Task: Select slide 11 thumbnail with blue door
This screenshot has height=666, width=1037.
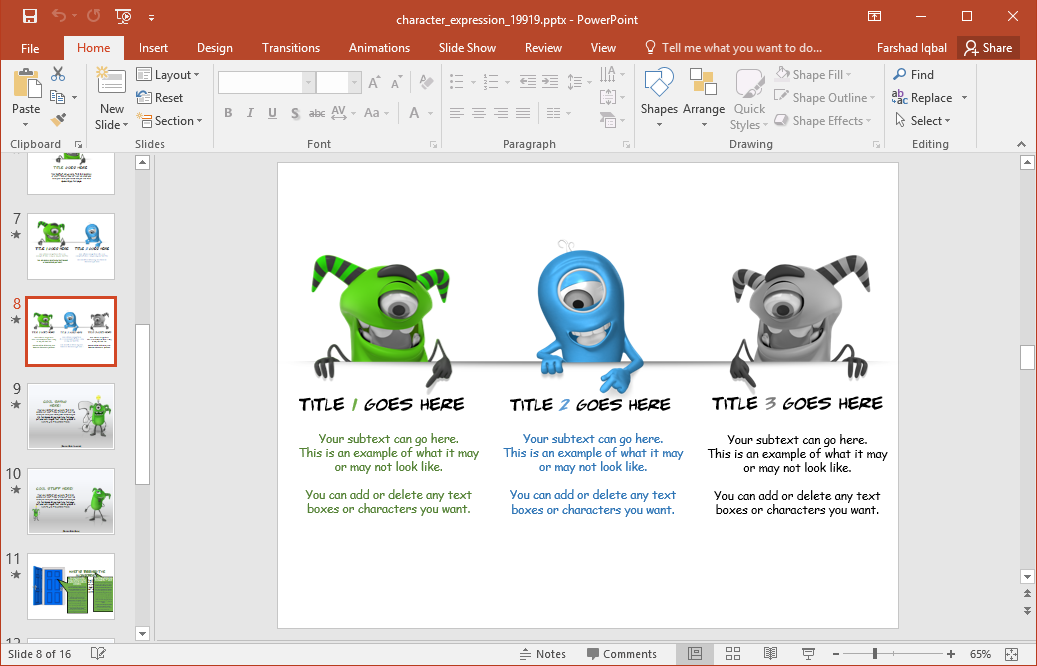Action: [71, 586]
